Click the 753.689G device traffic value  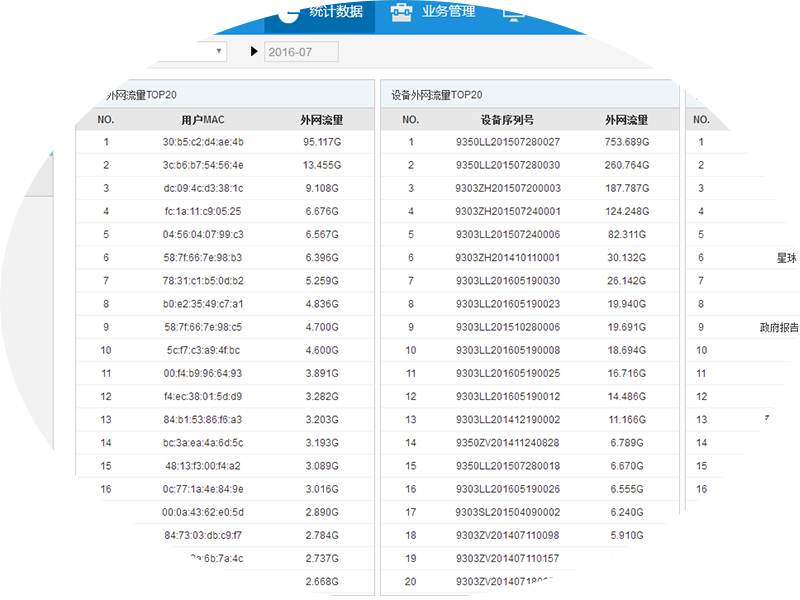tap(627, 142)
